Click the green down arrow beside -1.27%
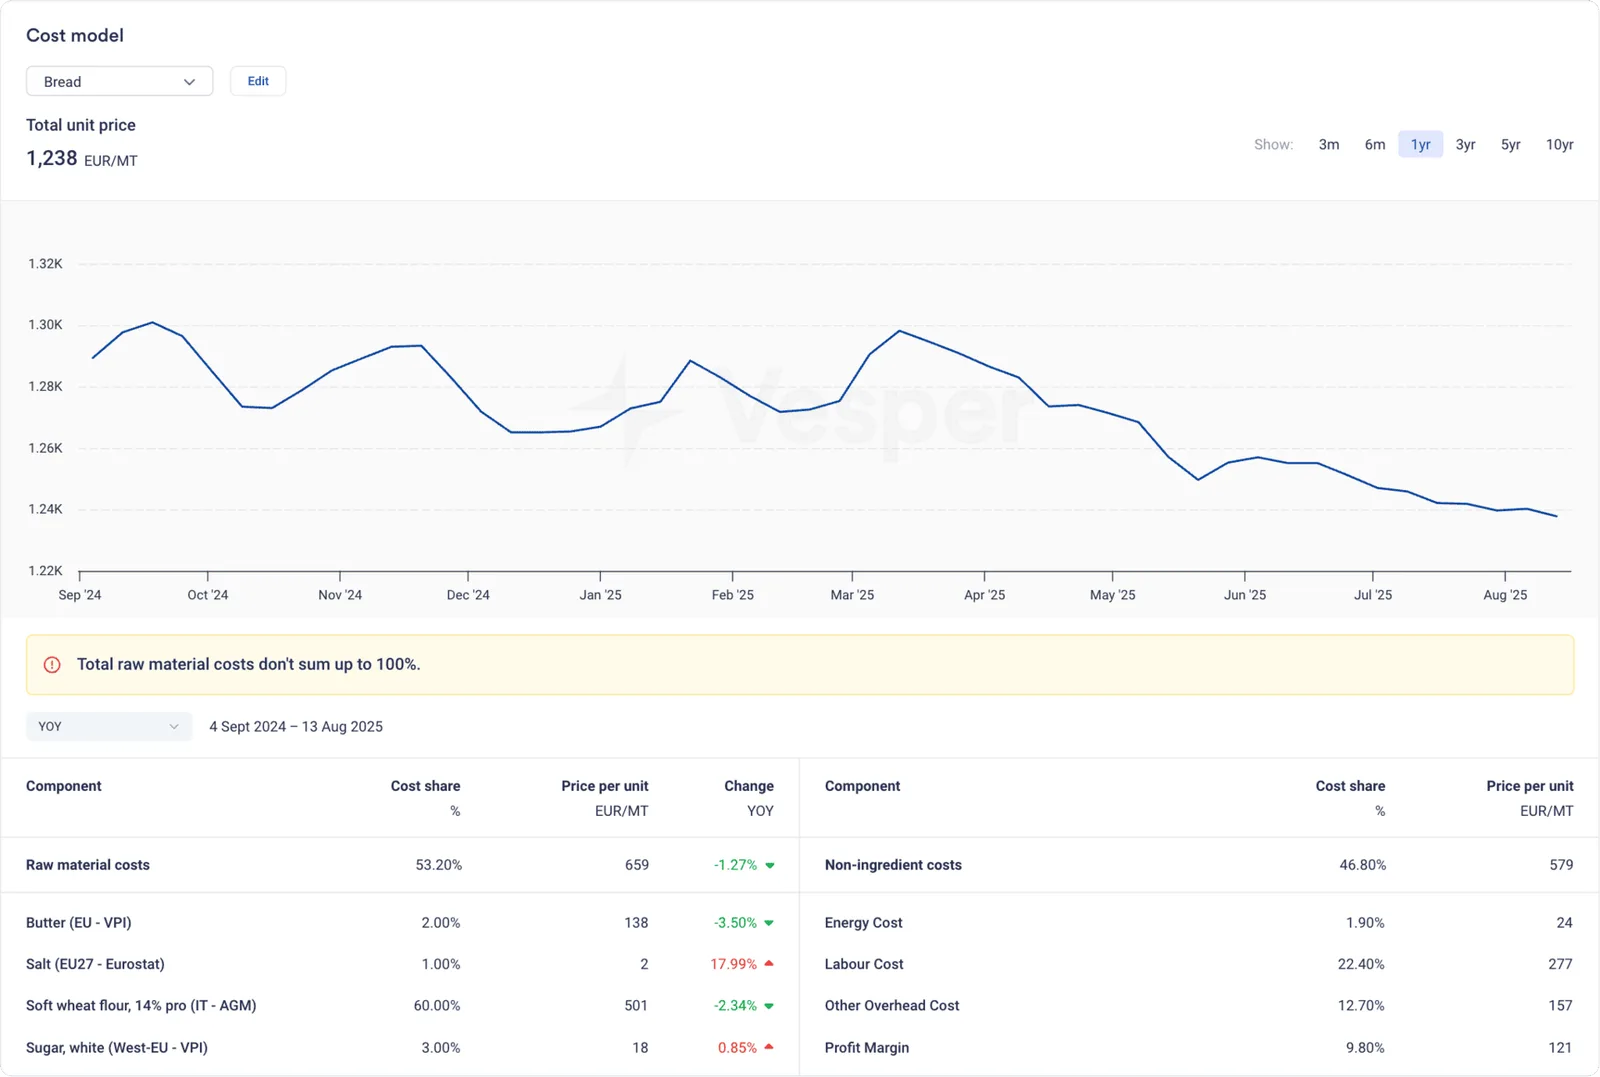Viewport: 1600px width, 1077px height. pyautogui.click(x=770, y=866)
